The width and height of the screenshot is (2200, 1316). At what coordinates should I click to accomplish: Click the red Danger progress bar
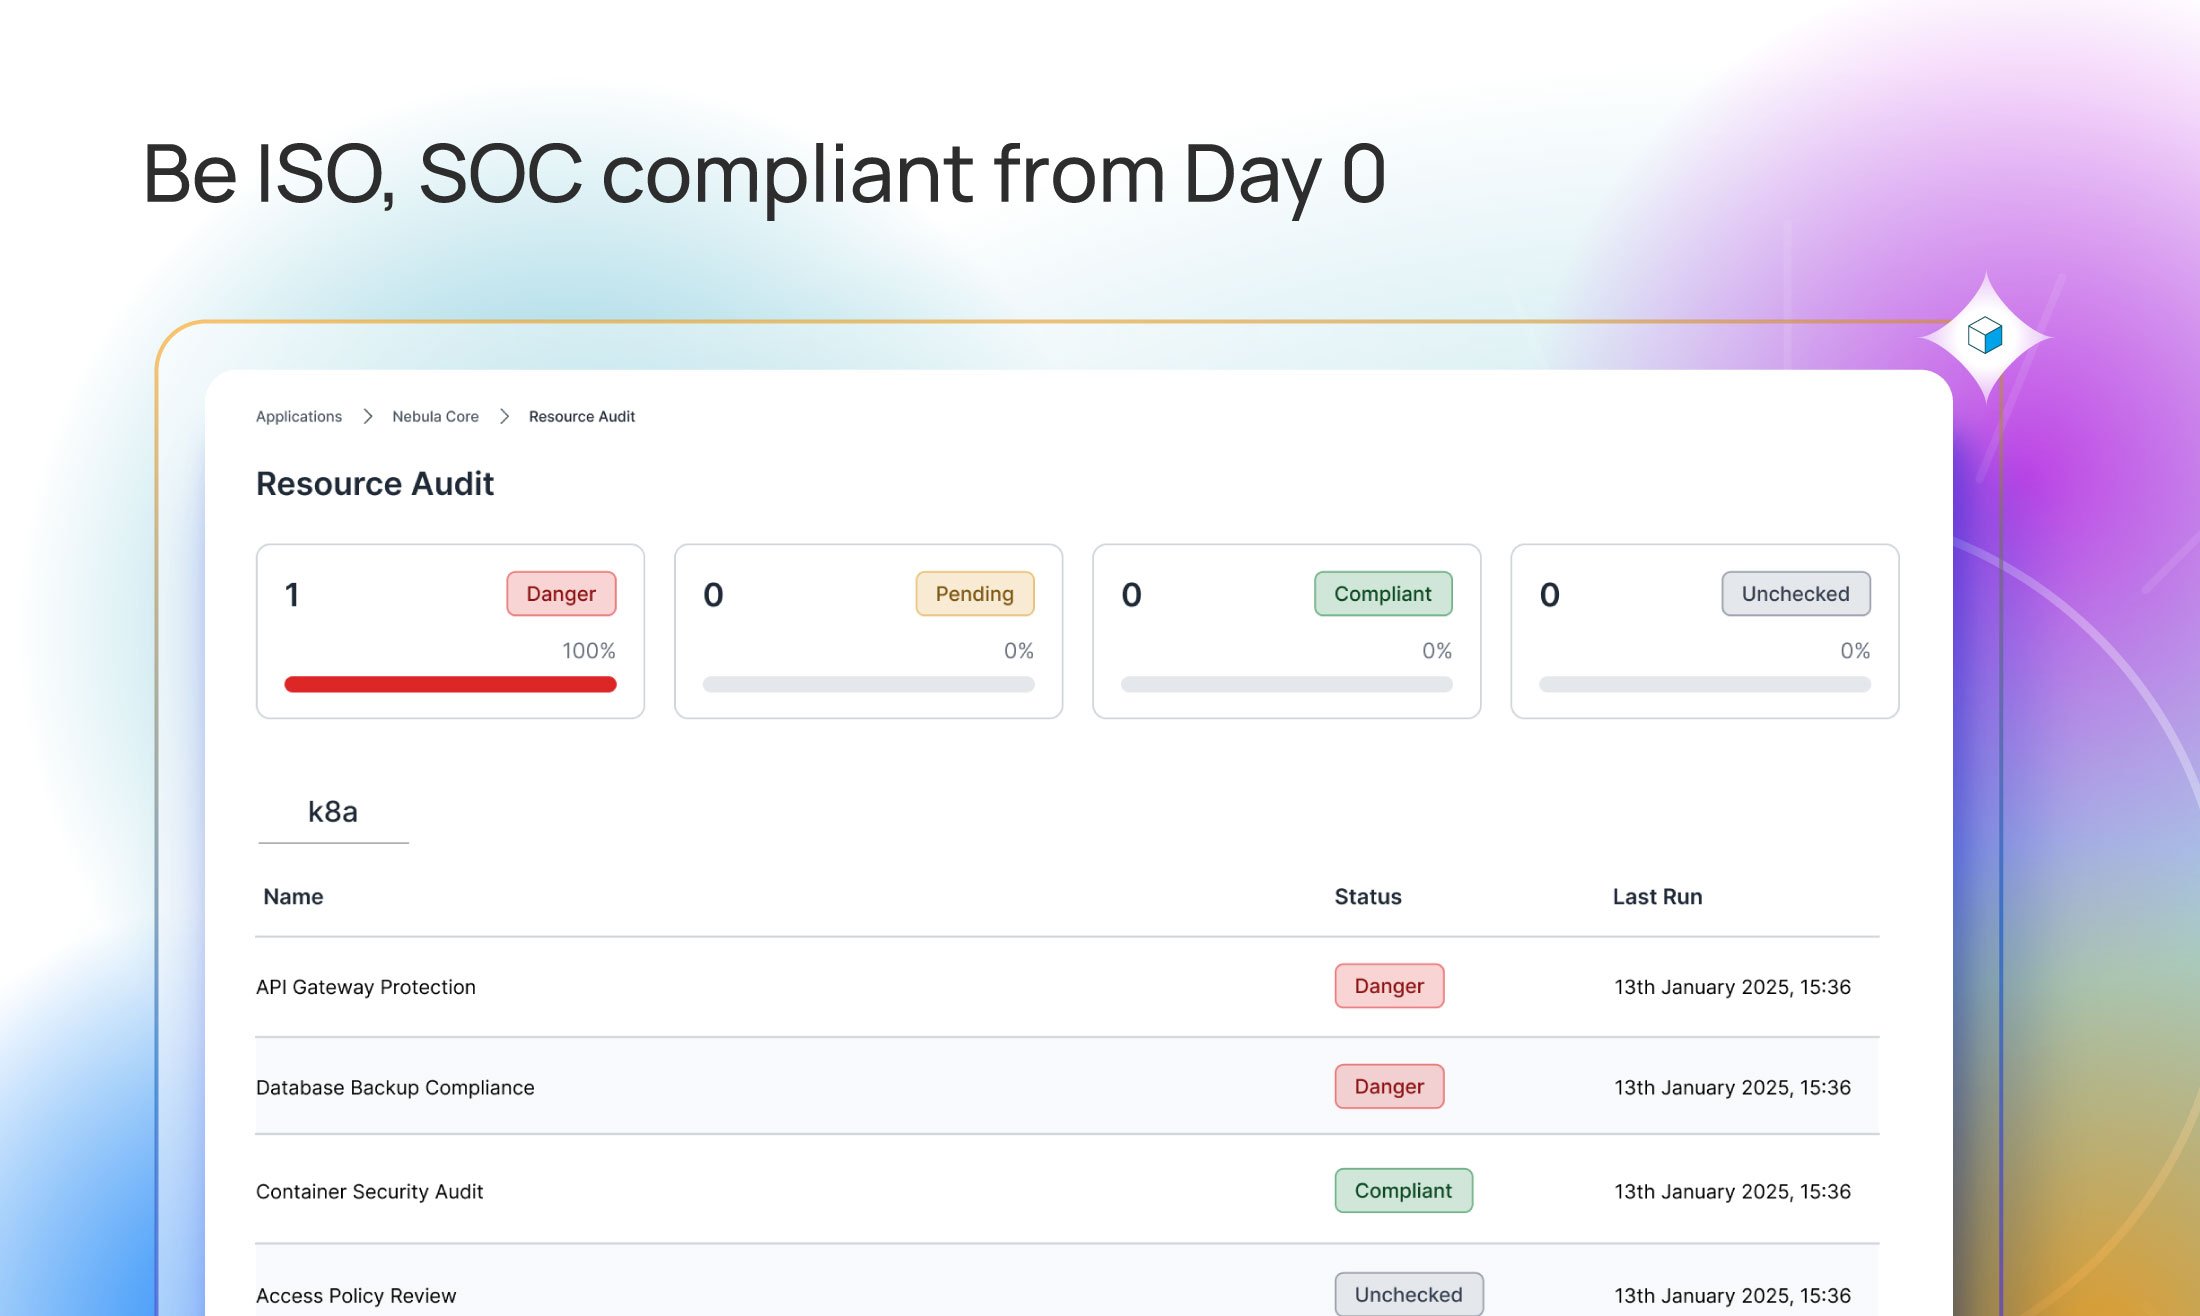click(450, 684)
